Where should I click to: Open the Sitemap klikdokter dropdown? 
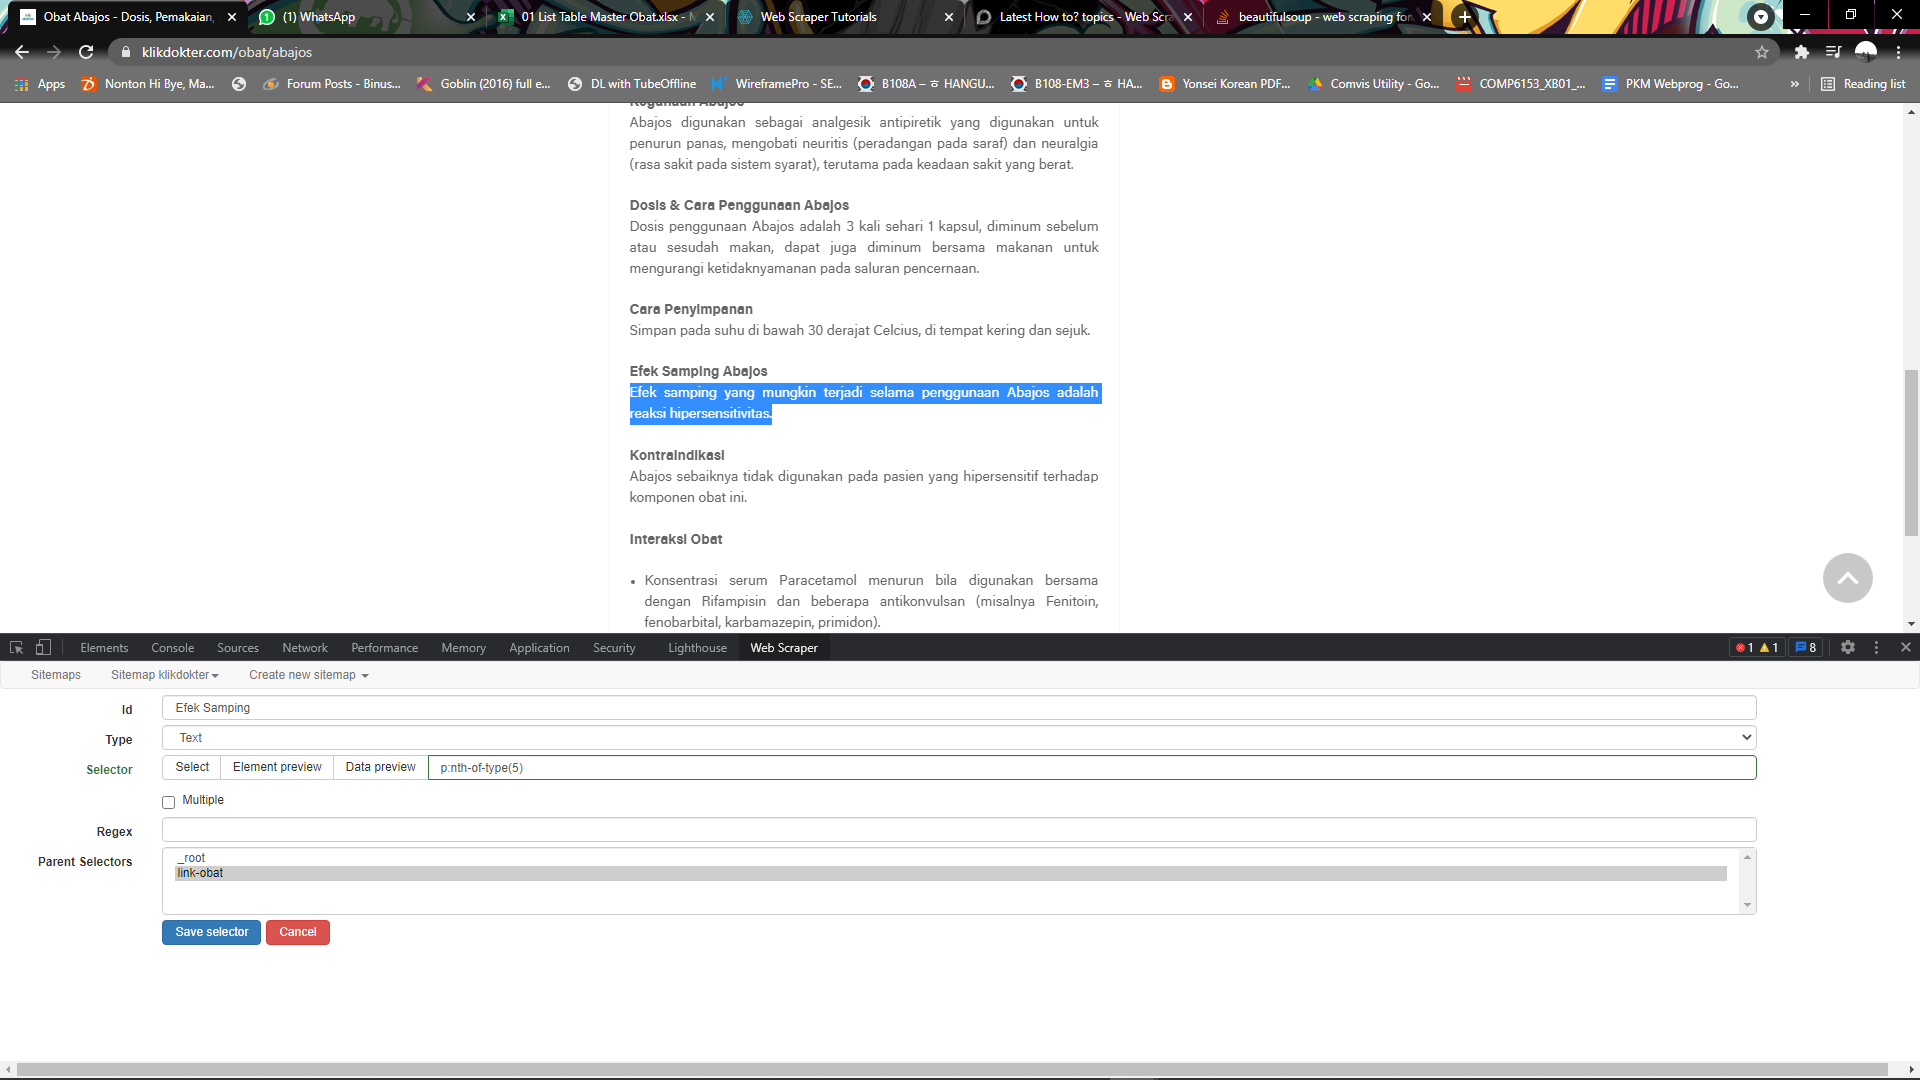(164, 675)
